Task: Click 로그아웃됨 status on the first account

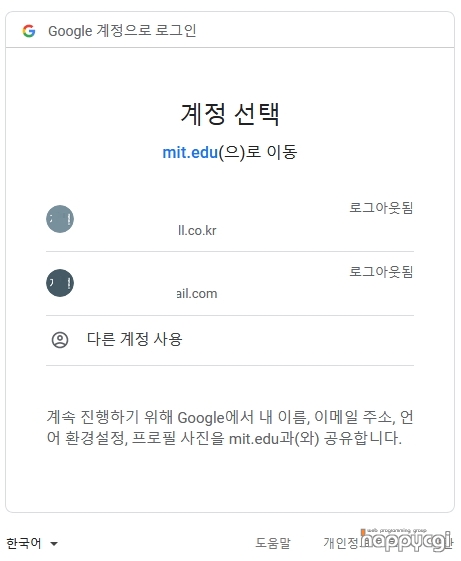Action: pos(381,208)
